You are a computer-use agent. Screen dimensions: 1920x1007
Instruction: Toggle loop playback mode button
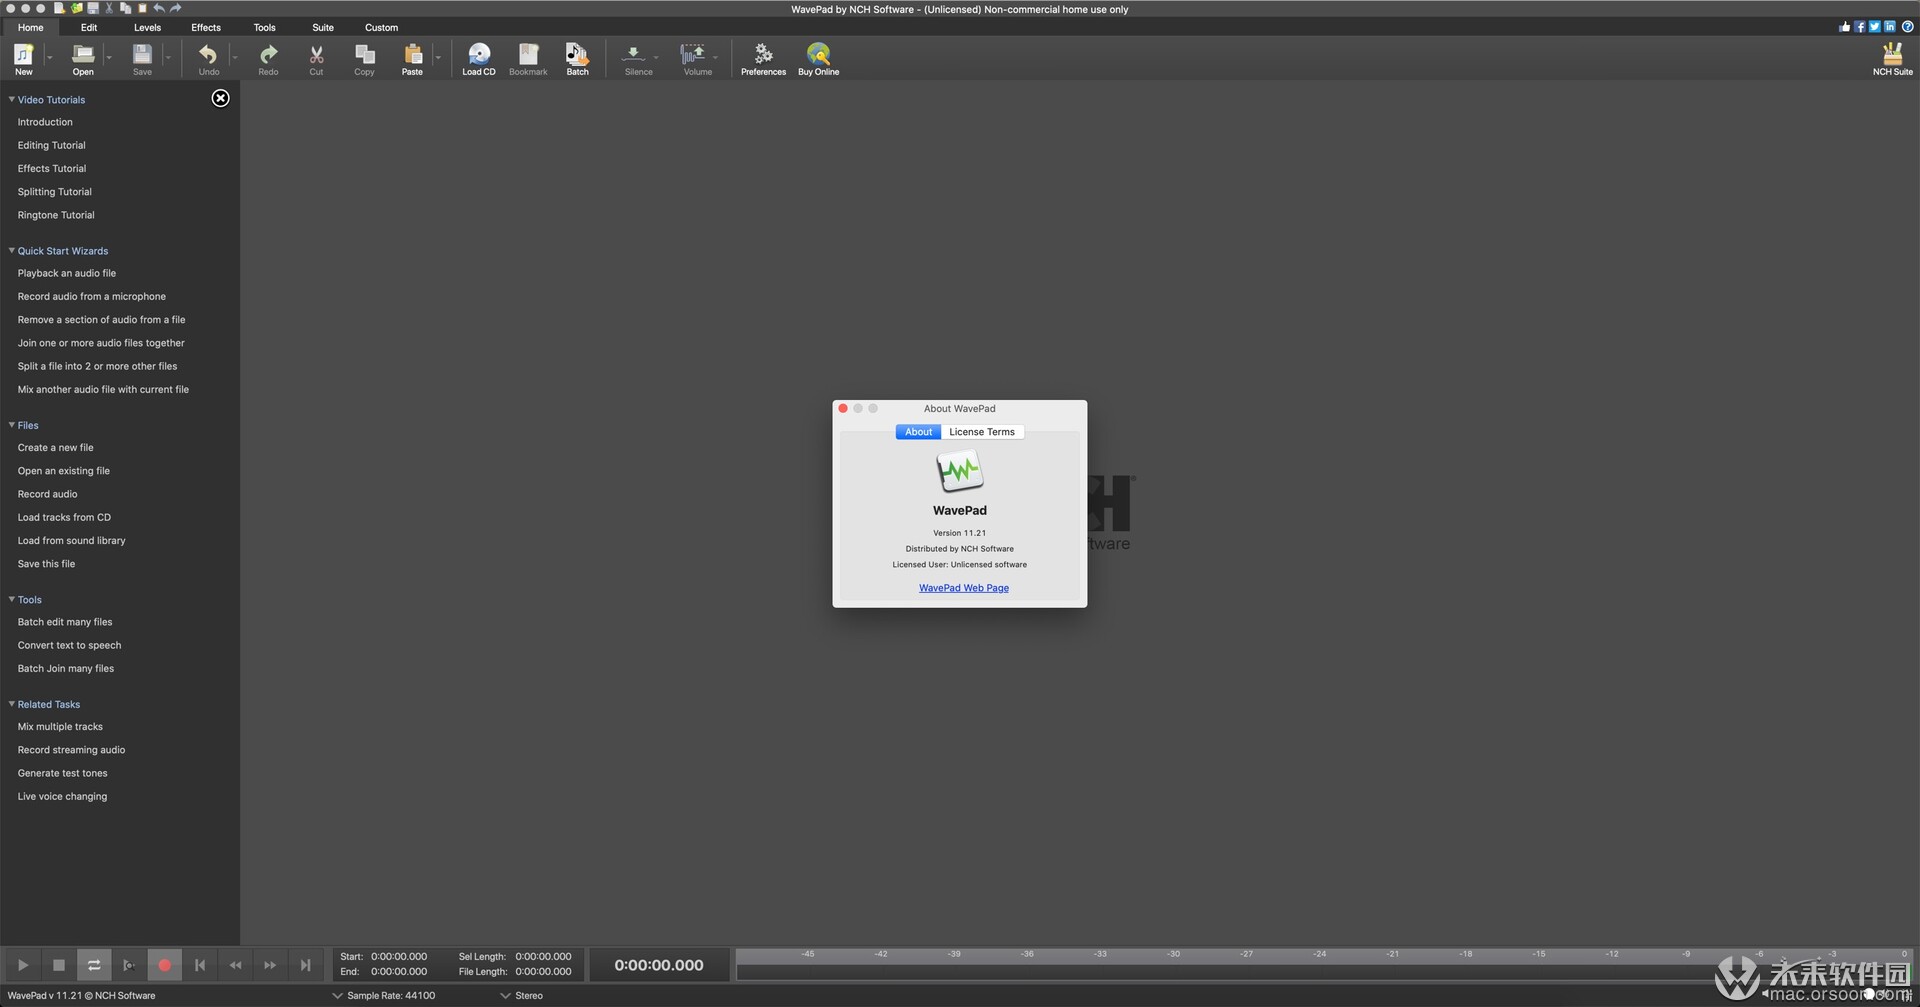pyautogui.click(x=94, y=965)
